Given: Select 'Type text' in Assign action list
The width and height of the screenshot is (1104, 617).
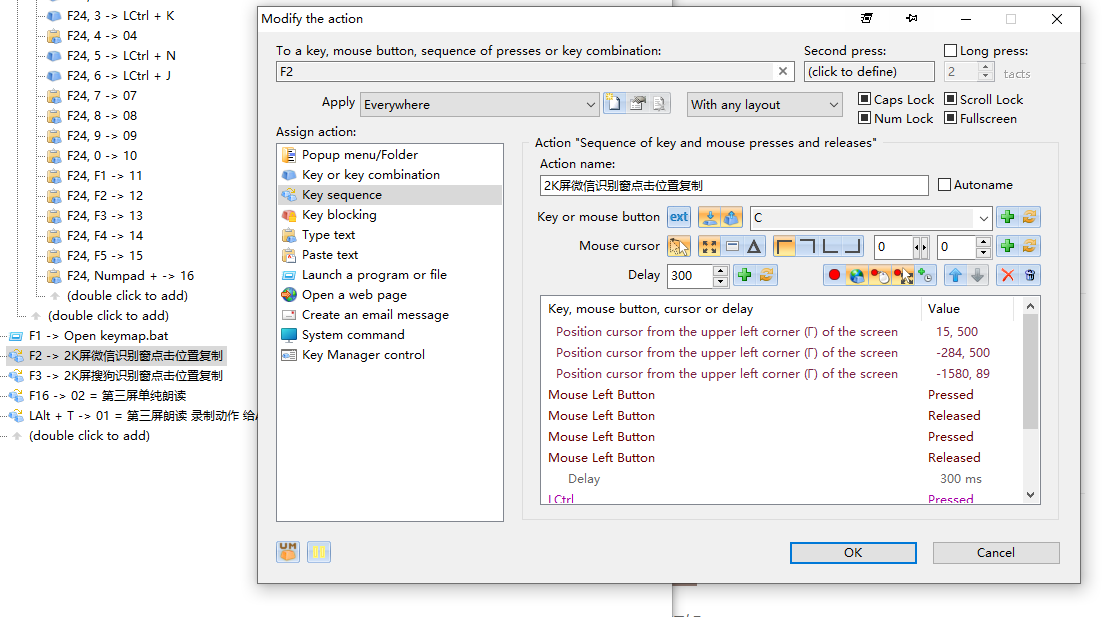Looking at the screenshot, I should tap(328, 235).
